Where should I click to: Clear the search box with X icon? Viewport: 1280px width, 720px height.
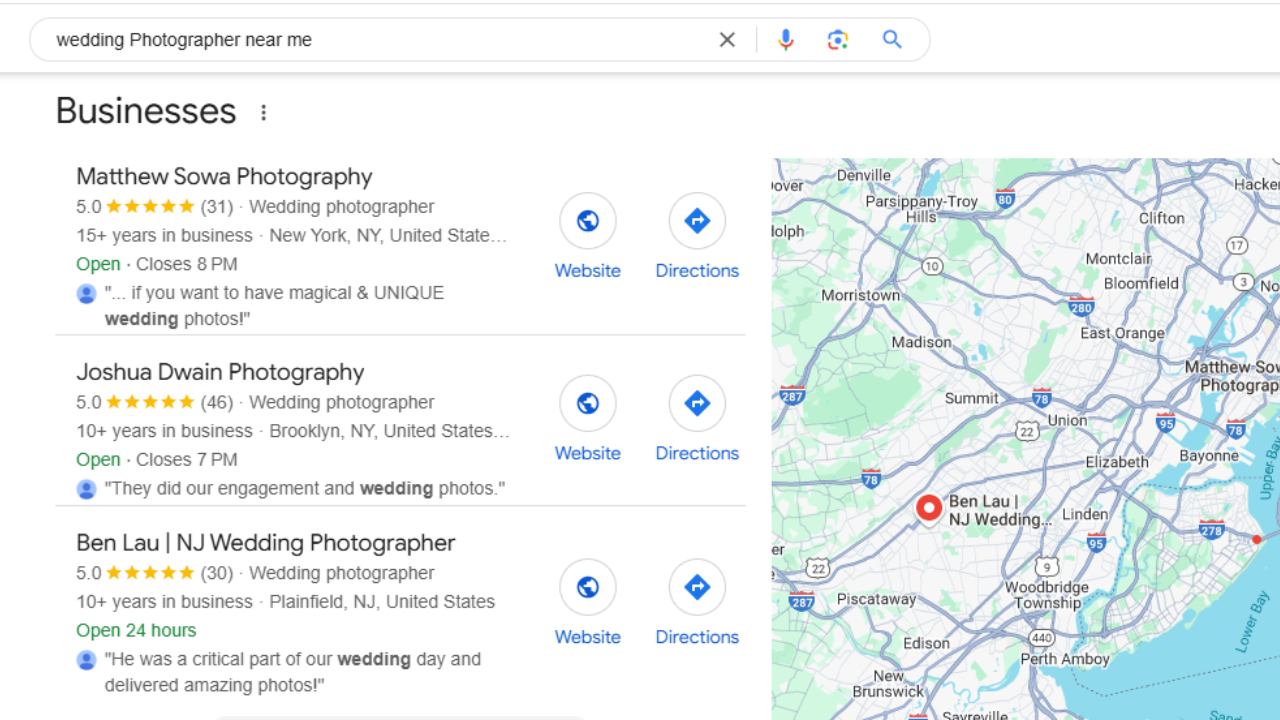click(x=727, y=40)
